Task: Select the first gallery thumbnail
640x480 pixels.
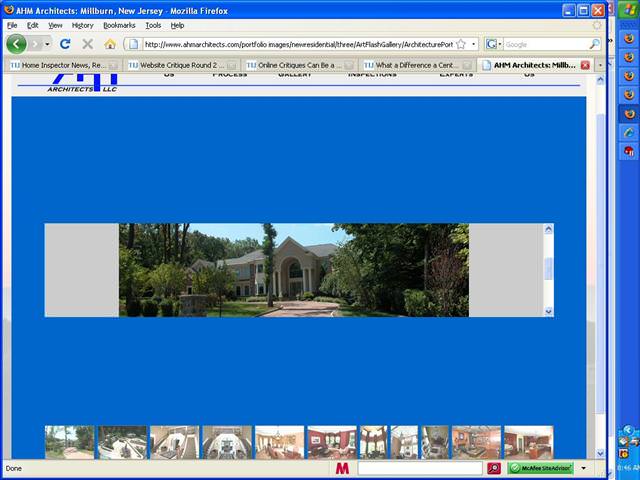Action: point(69,442)
